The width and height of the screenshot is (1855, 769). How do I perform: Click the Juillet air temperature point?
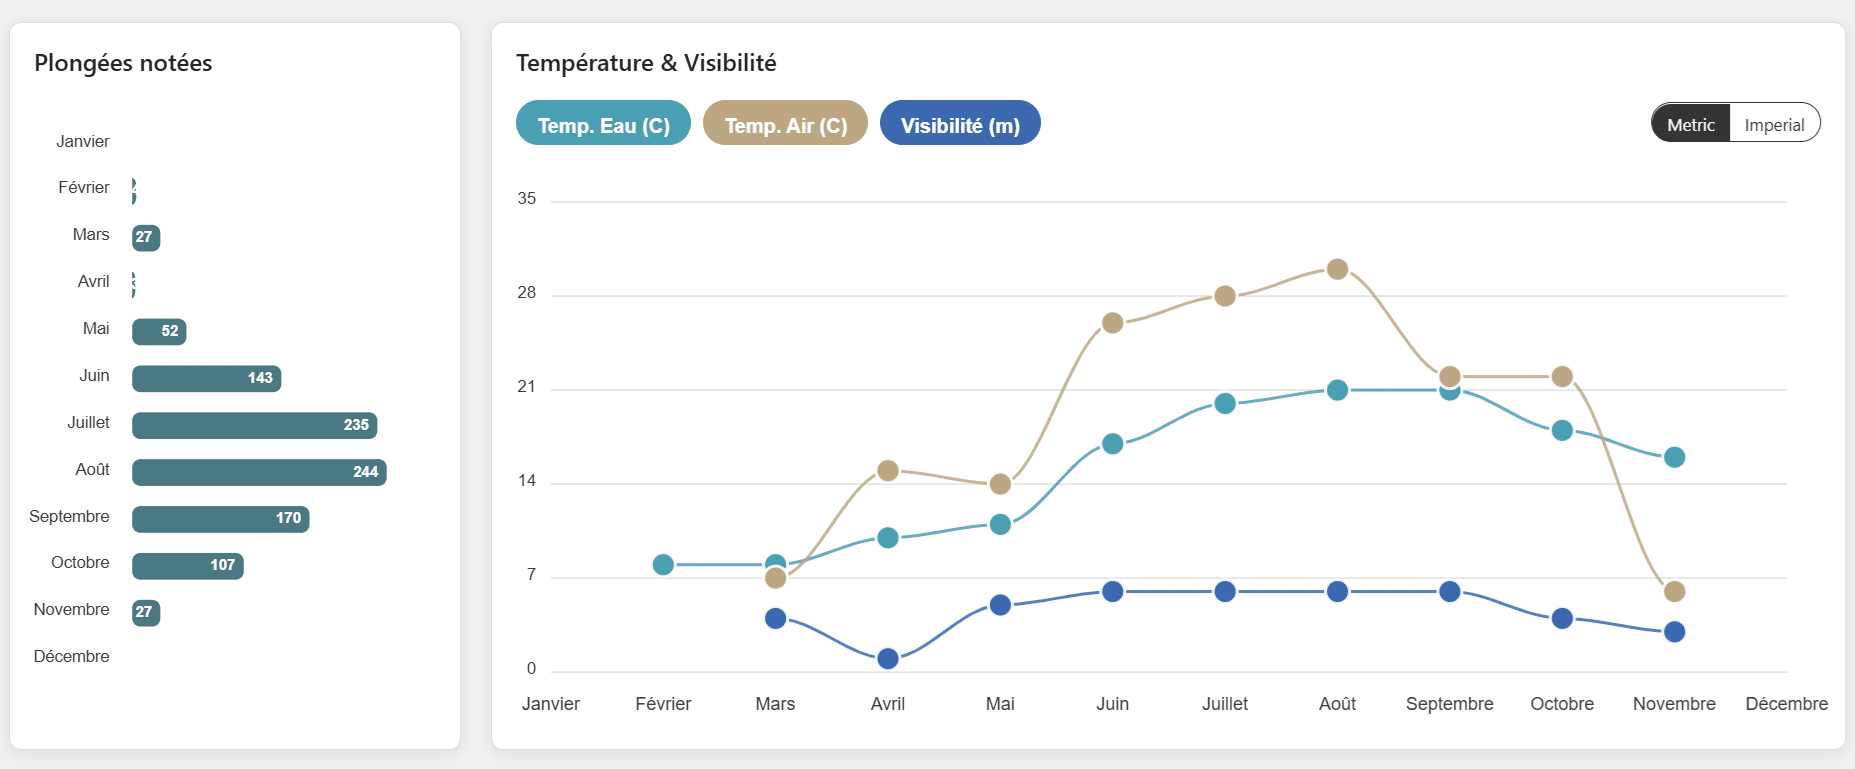[x=1225, y=296]
